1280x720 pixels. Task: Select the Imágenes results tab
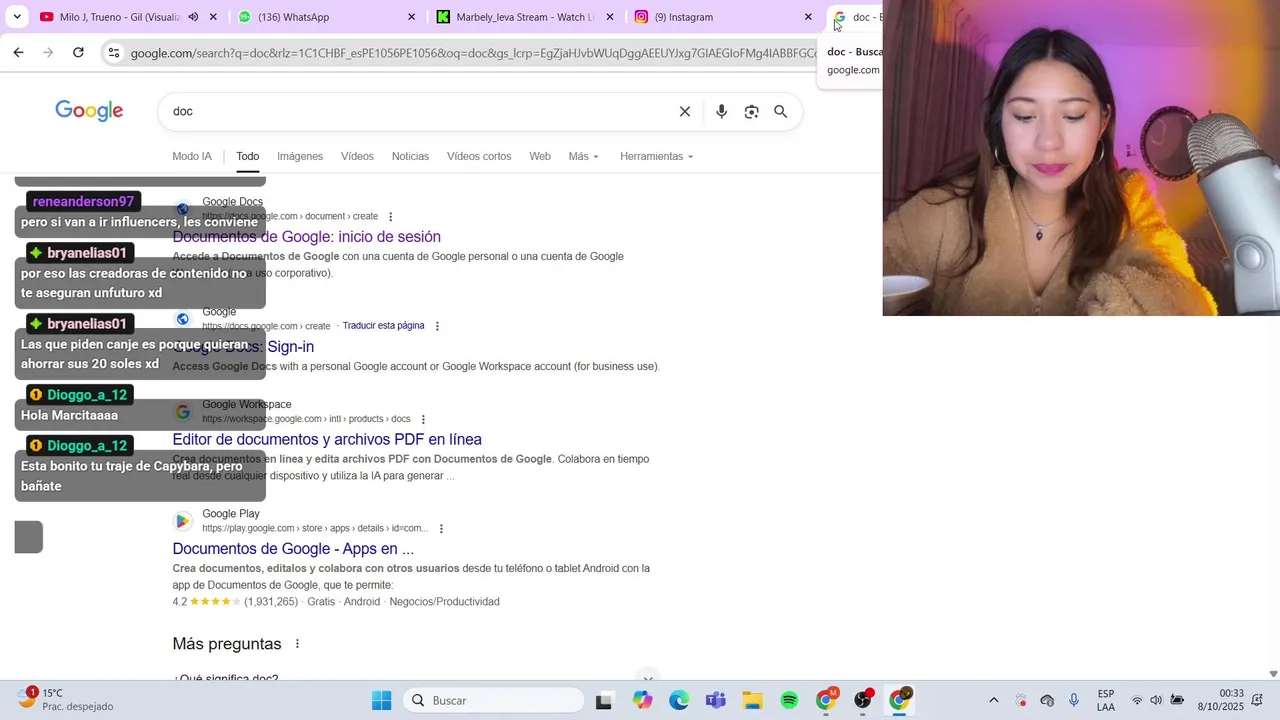point(300,156)
